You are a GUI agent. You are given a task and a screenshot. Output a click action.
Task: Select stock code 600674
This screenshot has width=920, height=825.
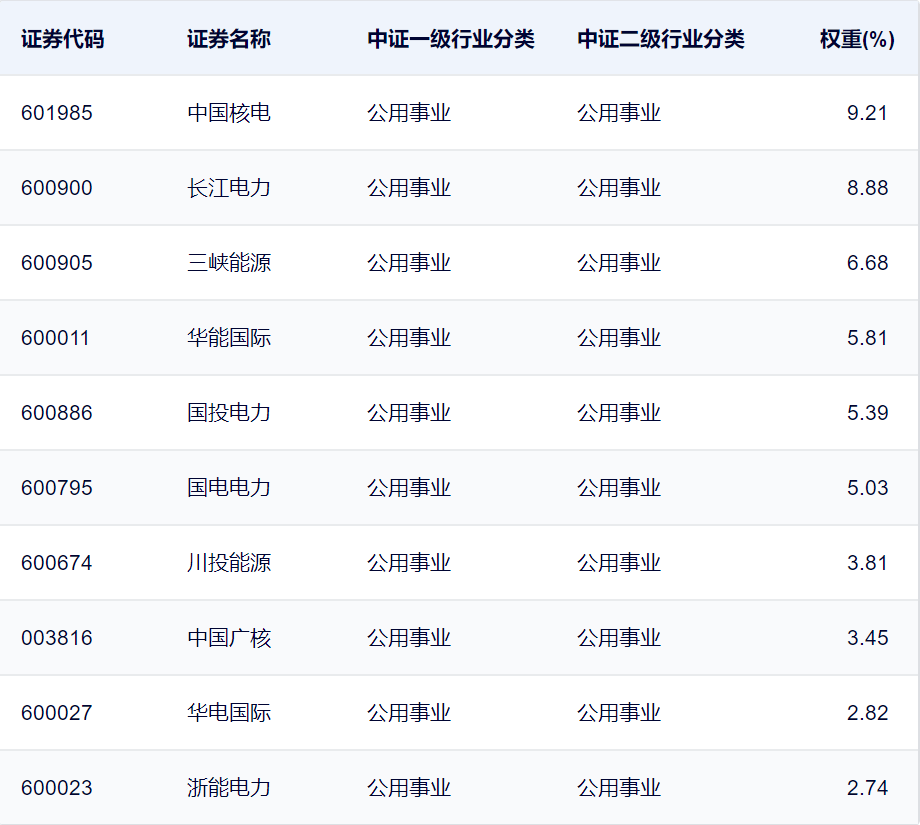[x=57, y=563]
